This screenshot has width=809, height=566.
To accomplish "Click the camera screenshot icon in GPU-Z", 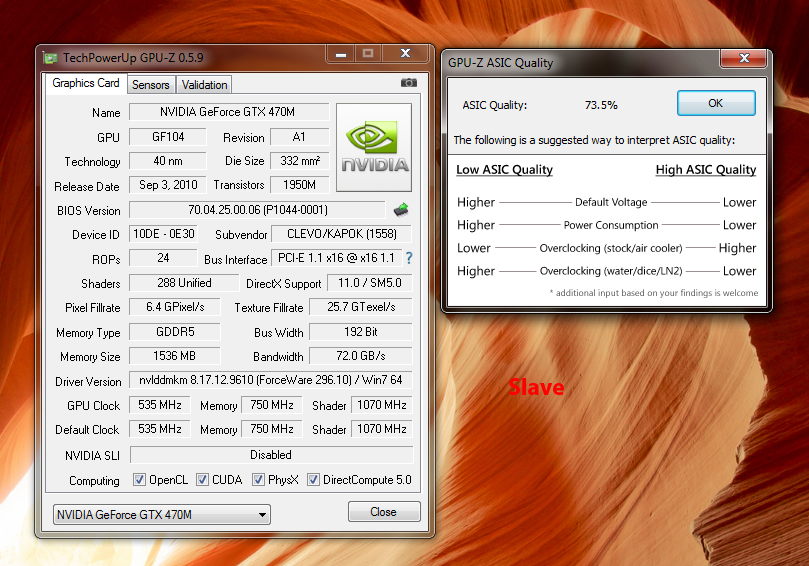I will point(409,83).
